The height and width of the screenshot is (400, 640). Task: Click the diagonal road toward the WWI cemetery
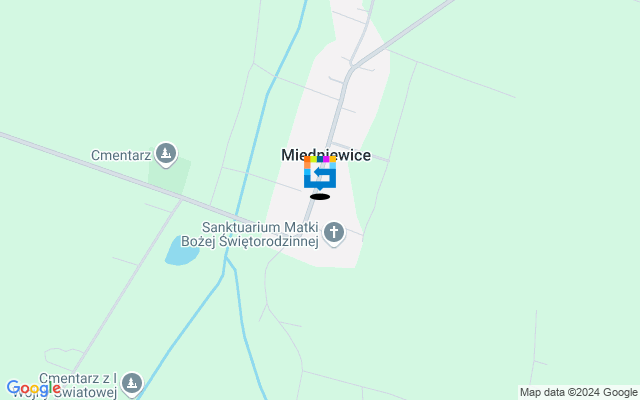pos(127,286)
